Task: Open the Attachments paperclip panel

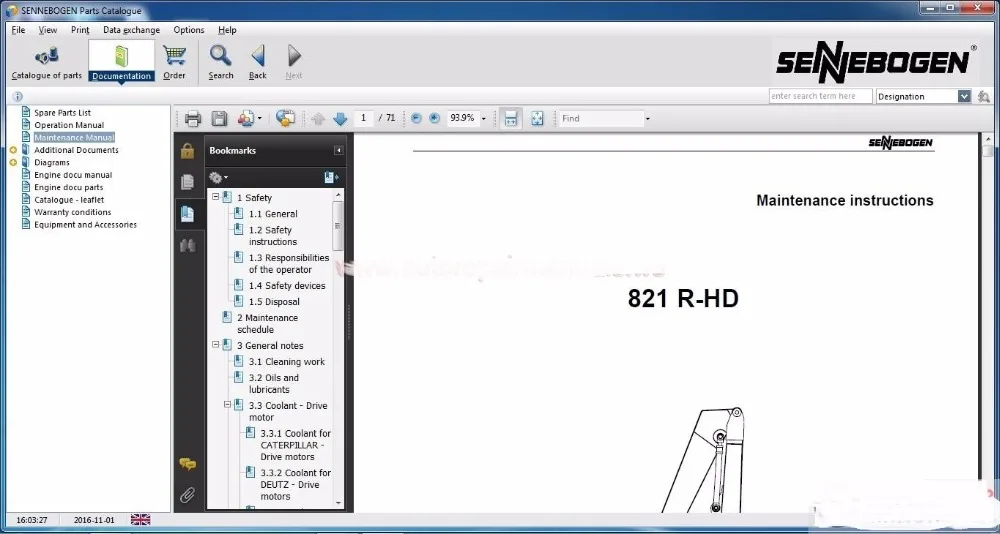Action: [x=187, y=495]
